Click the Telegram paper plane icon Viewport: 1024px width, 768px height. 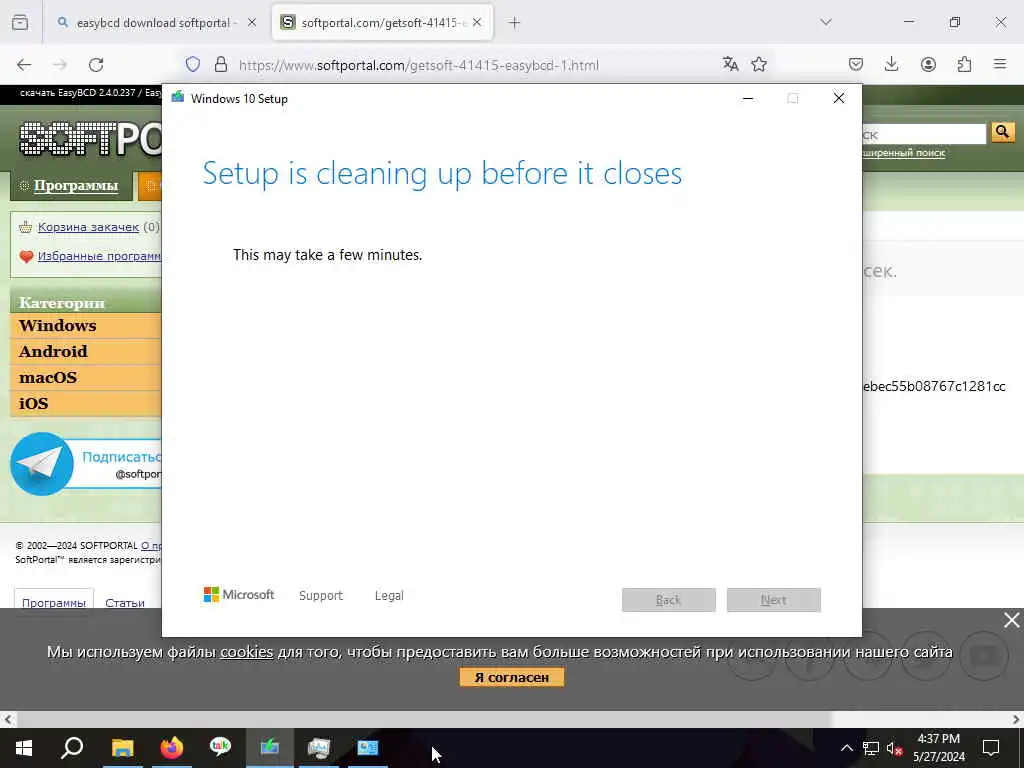(x=42, y=464)
